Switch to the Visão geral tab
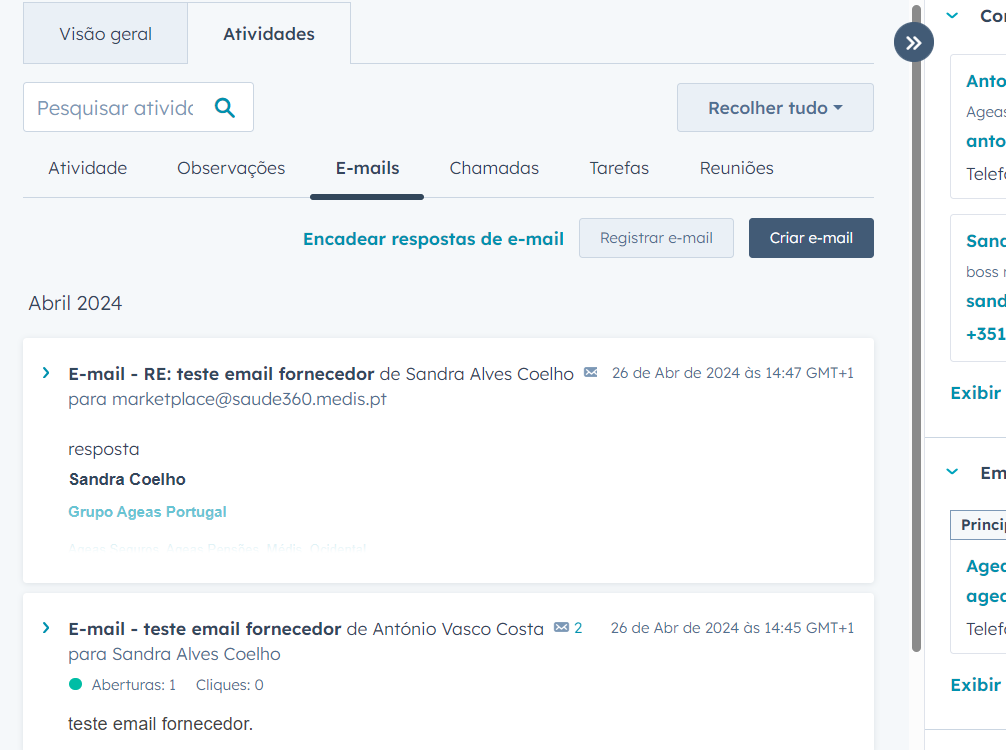 click(105, 34)
